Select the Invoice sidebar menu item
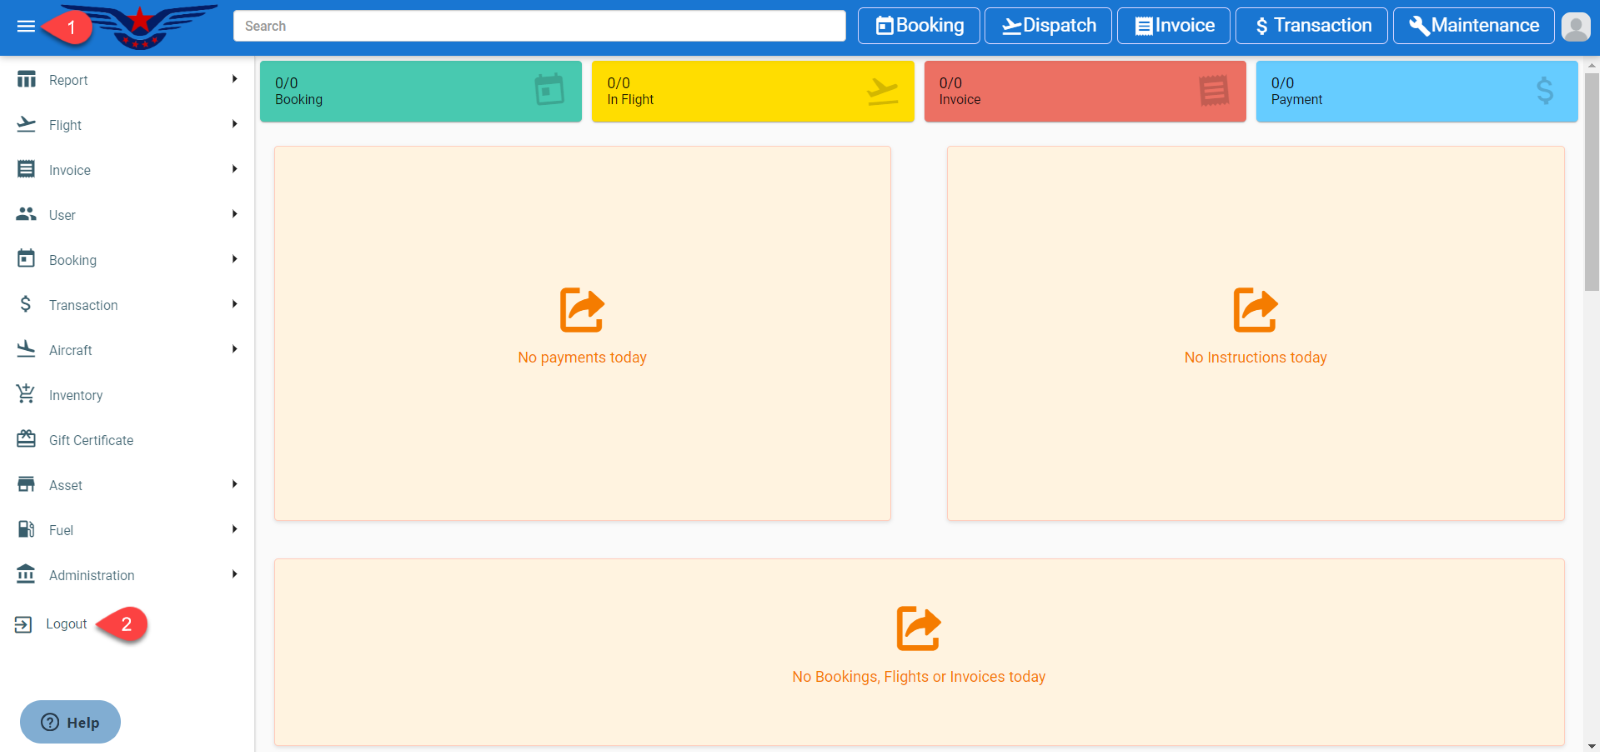The width and height of the screenshot is (1600, 752). (70, 170)
